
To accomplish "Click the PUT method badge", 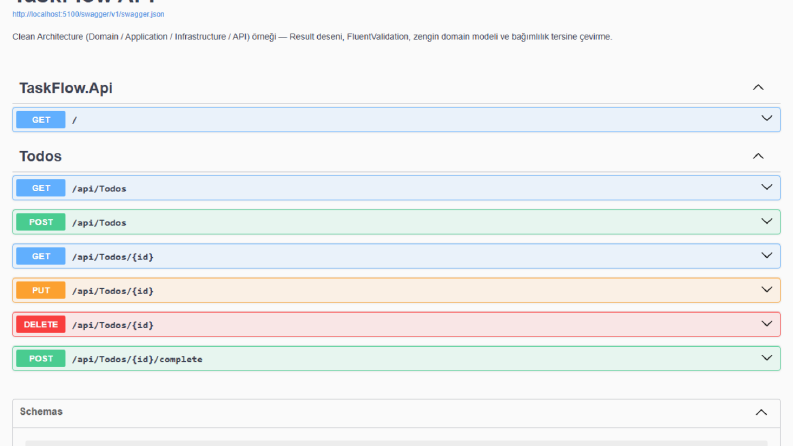I will pyautogui.click(x=40, y=290).
